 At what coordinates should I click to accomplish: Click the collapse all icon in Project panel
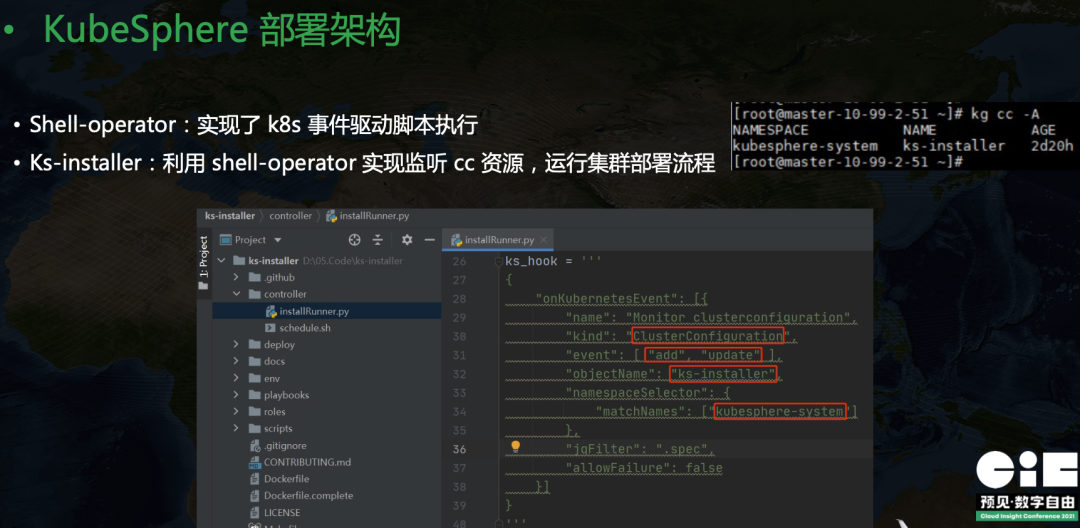click(x=377, y=240)
